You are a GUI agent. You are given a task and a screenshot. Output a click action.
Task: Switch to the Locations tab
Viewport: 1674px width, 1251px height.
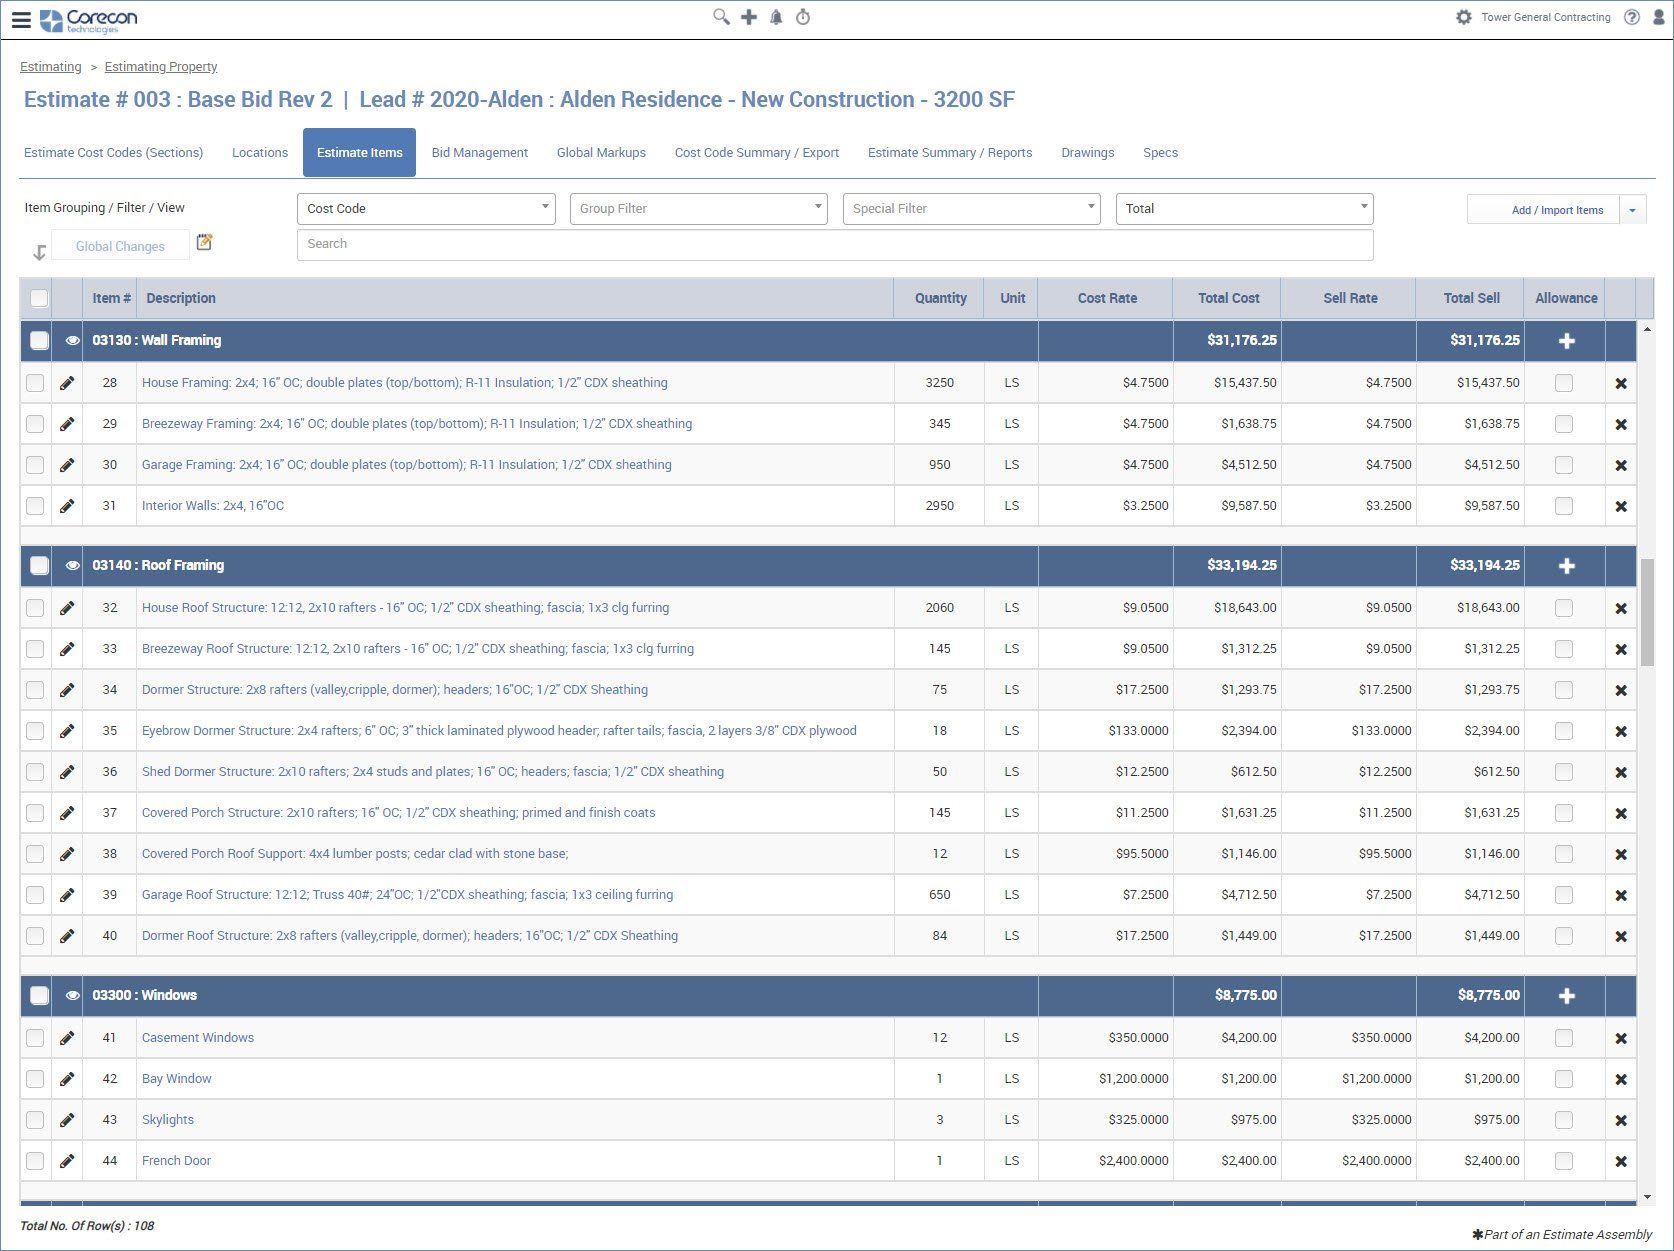(x=260, y=153)
